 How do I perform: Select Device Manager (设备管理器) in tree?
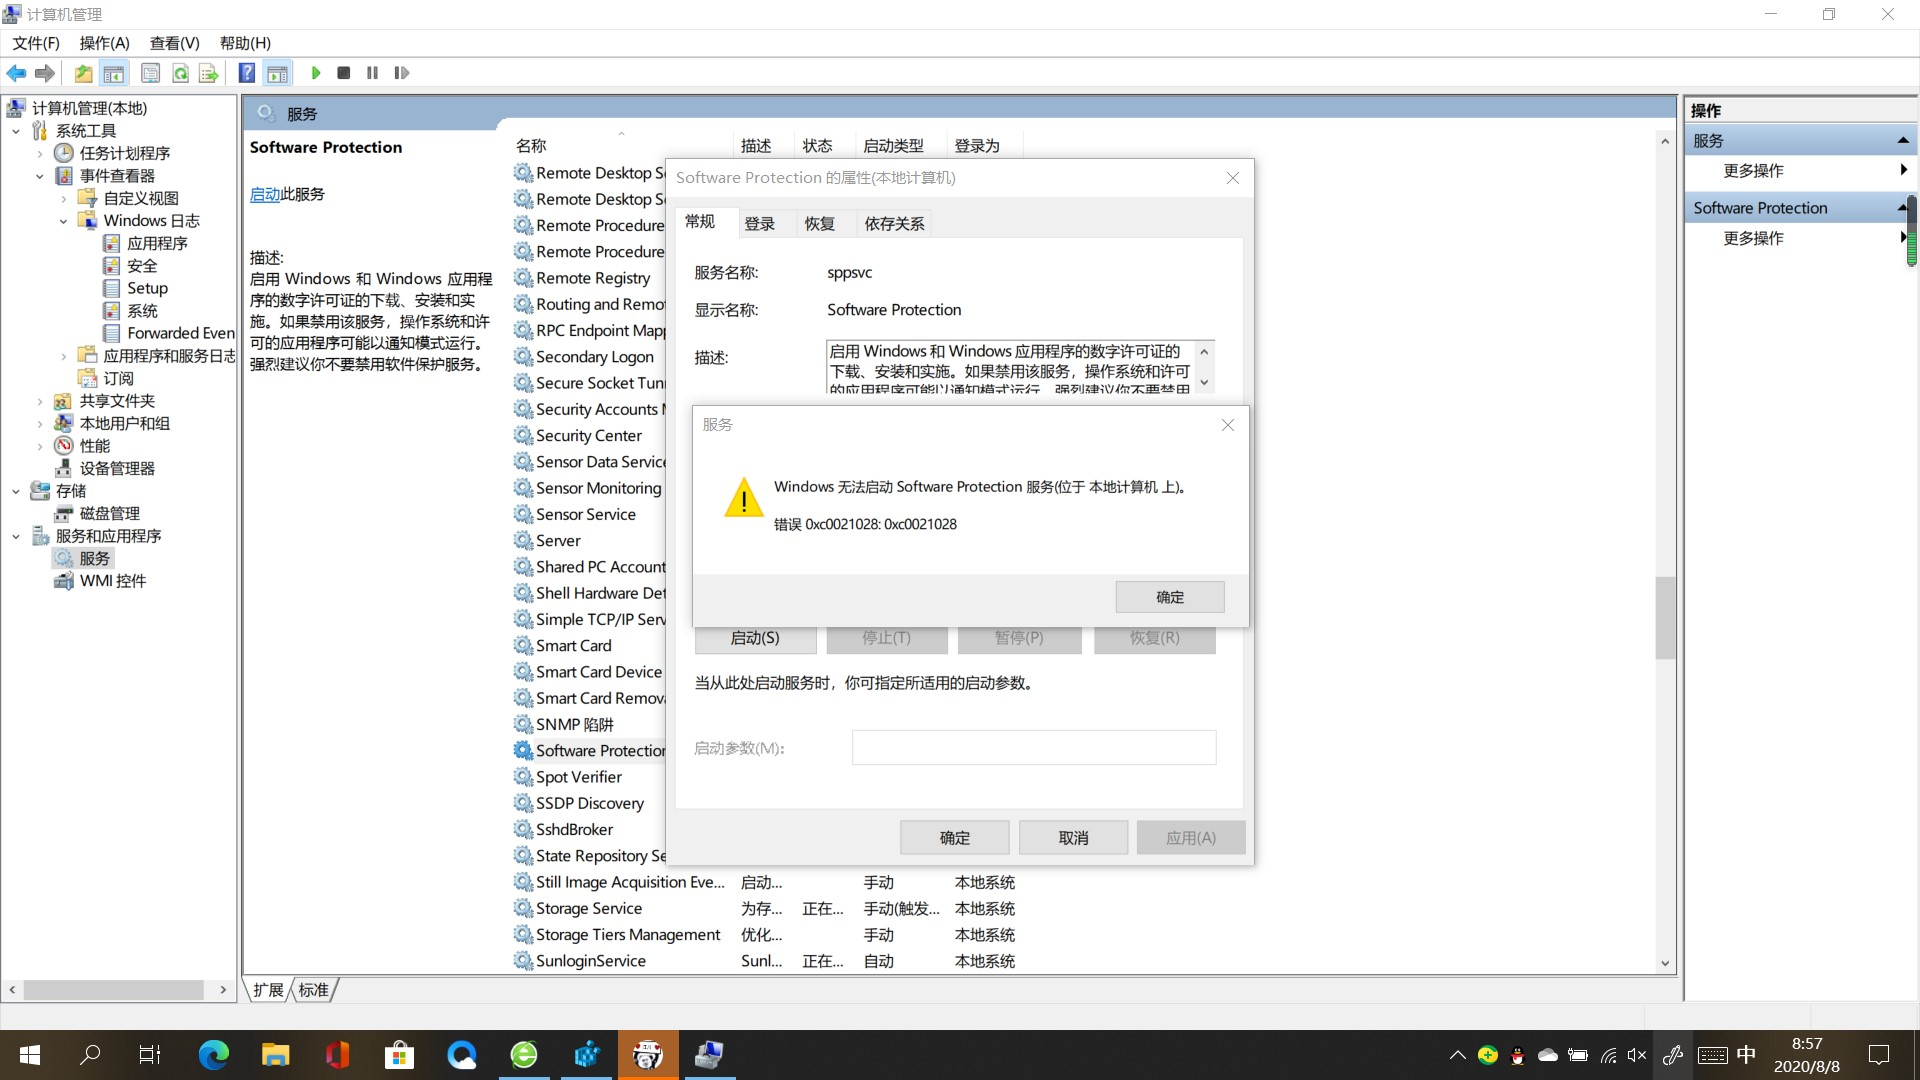tap(116, 468)
